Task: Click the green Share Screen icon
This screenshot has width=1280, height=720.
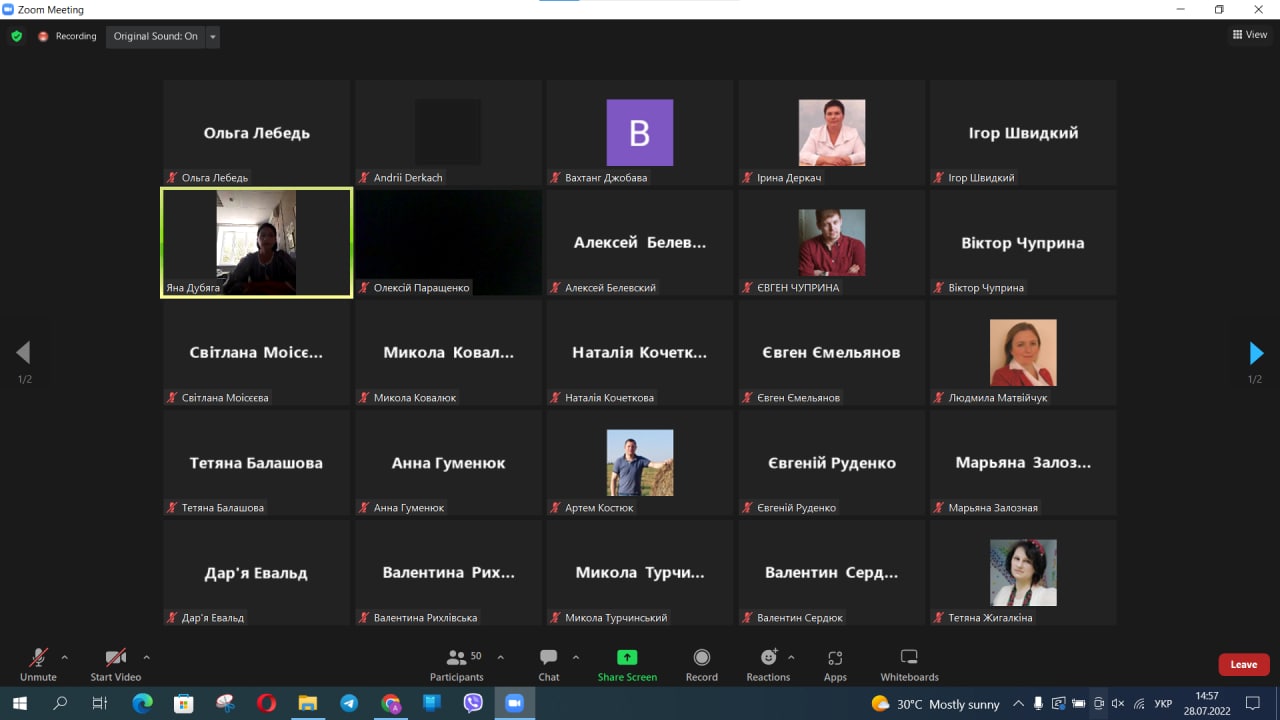Action: point(627,658)
